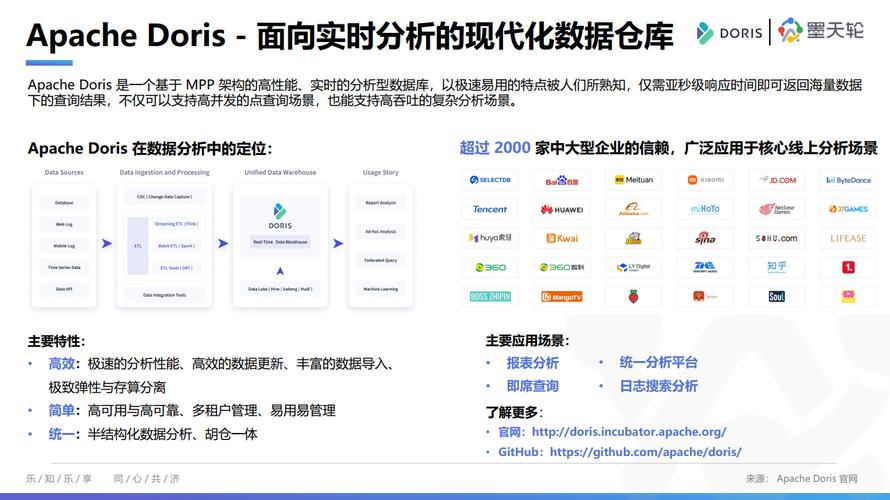
Task: Click the Streaming ETL (Flink) item
Action: [176, 224]
